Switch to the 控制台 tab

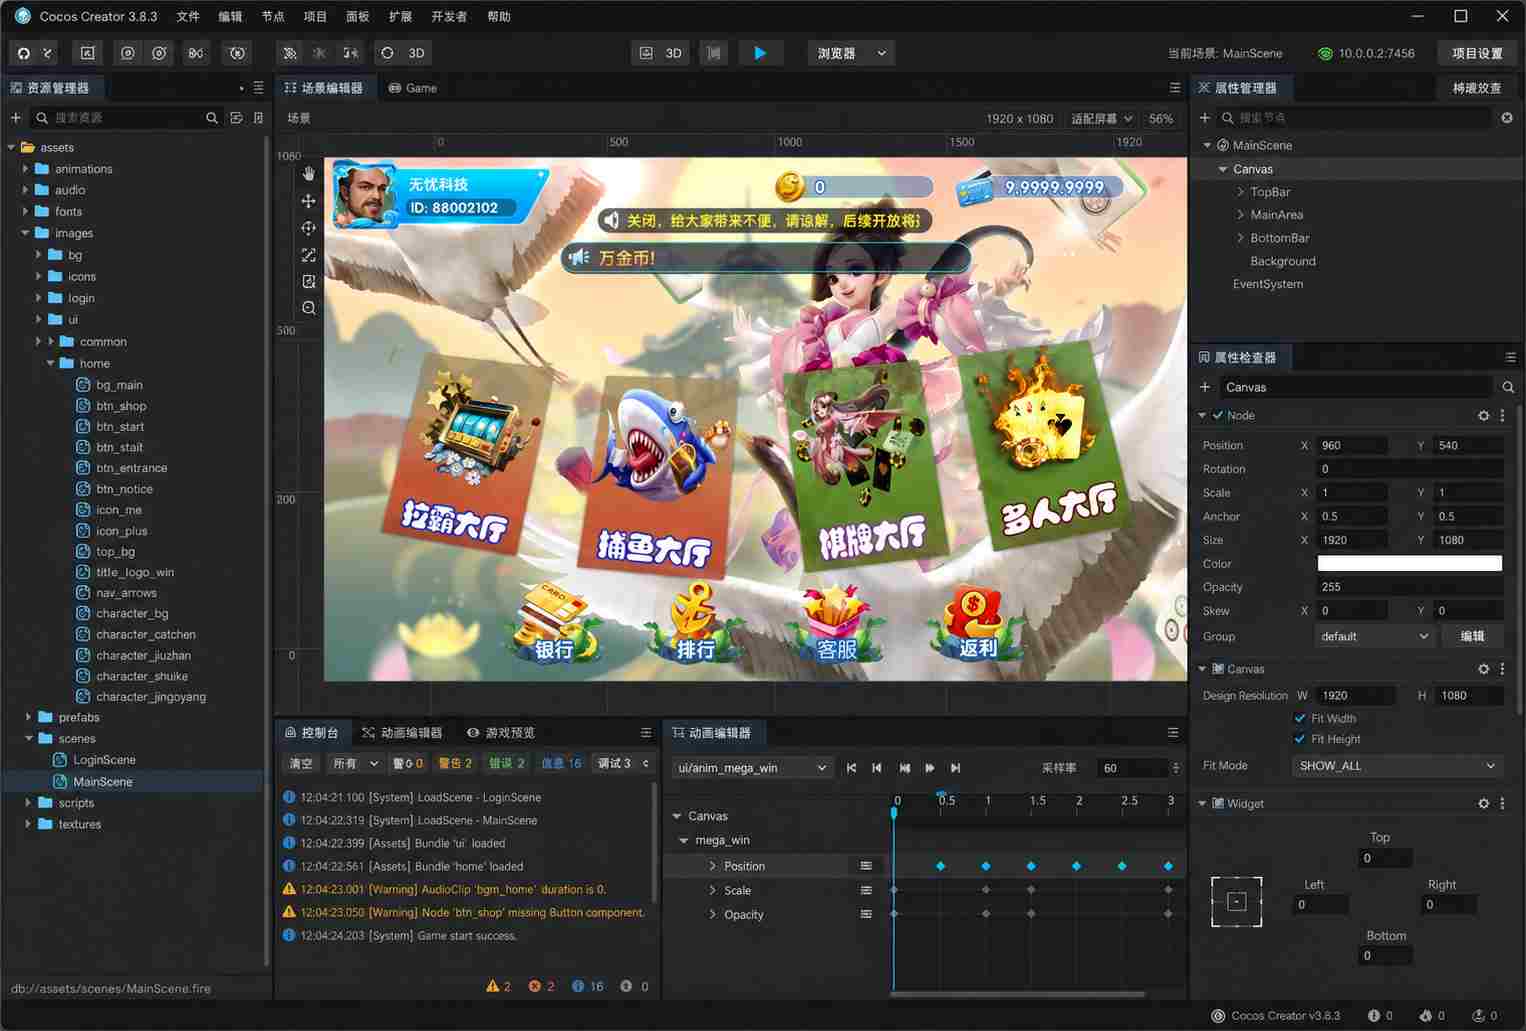(311, 733)
